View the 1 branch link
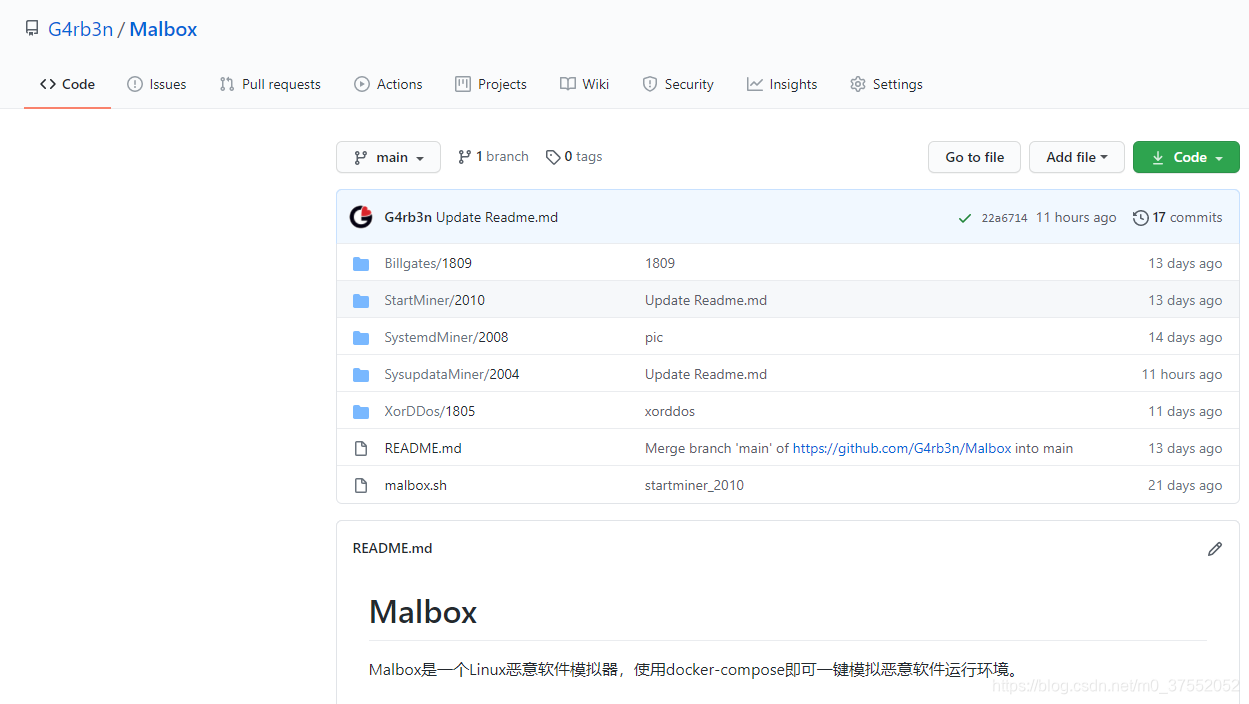This screenshot has height=704, width=1249. click(x=493, y=156)
